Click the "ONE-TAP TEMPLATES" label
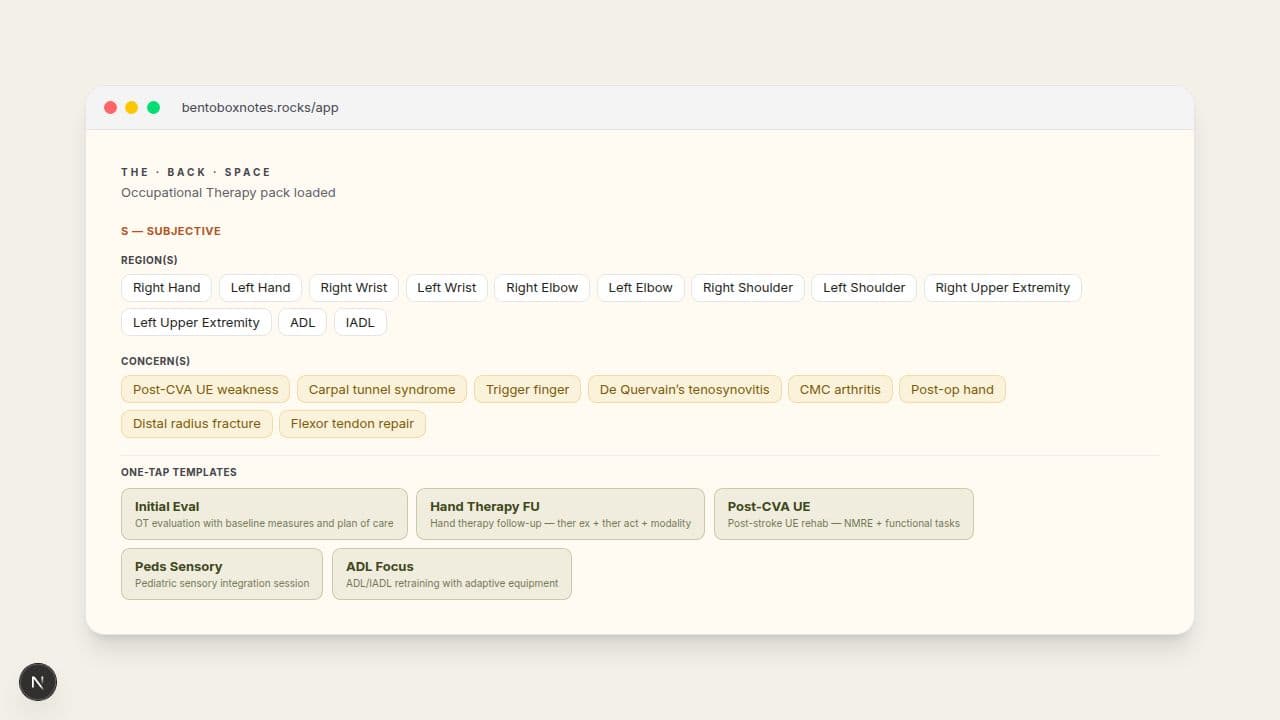Viewport: 1280px width, 720px height. pyautogui.click(x=179, y=472)
